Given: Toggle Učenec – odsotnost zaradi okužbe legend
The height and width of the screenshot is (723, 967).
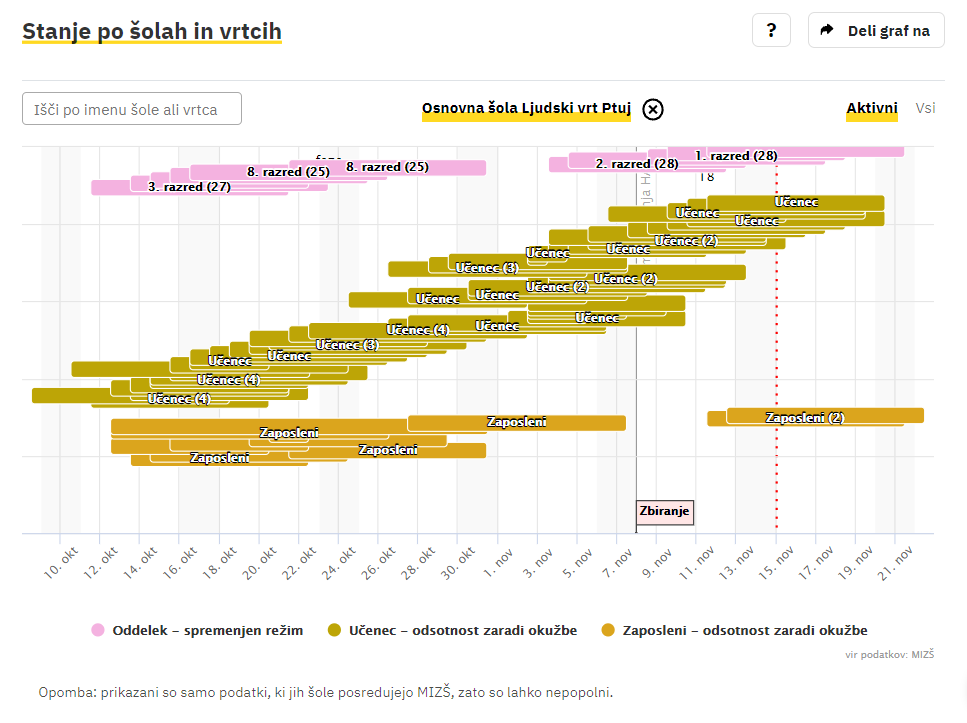Looking at the screenshot, I should coord(460,630).
